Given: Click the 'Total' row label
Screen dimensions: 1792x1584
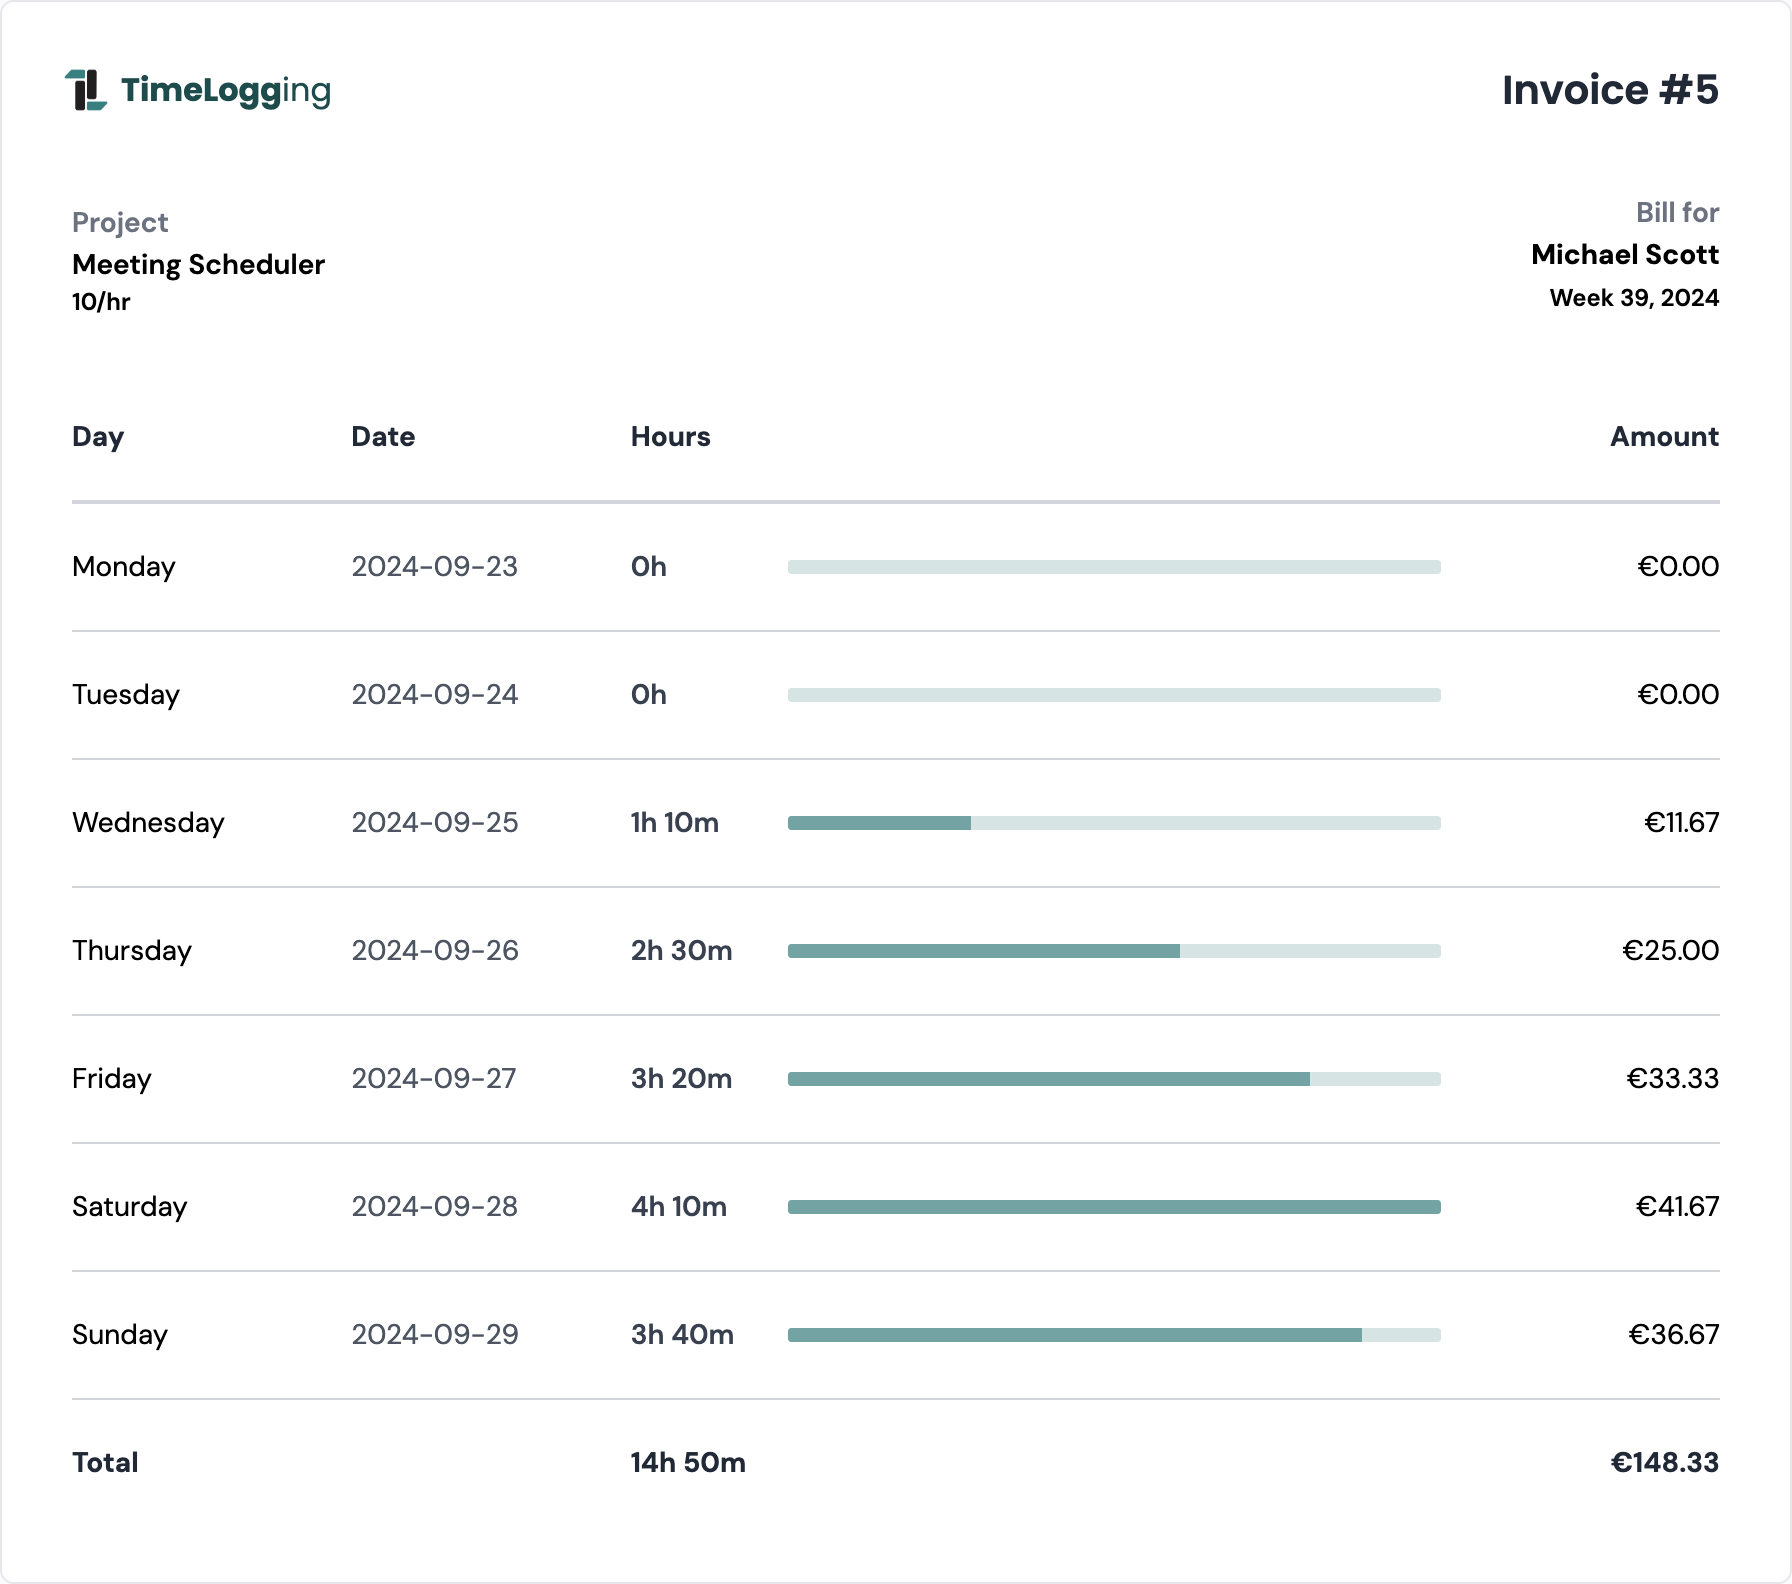Looking at the screenshot, I should (x=105, y=1462).
